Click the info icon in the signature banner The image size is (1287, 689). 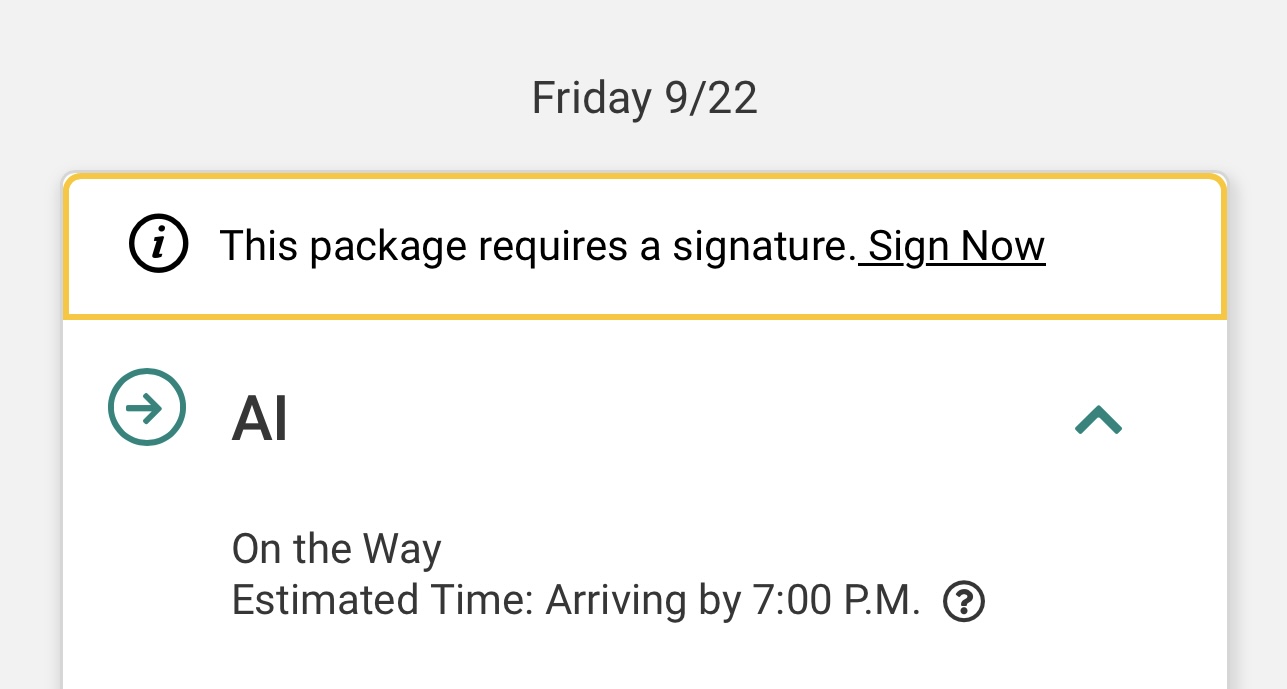(158, 245)
